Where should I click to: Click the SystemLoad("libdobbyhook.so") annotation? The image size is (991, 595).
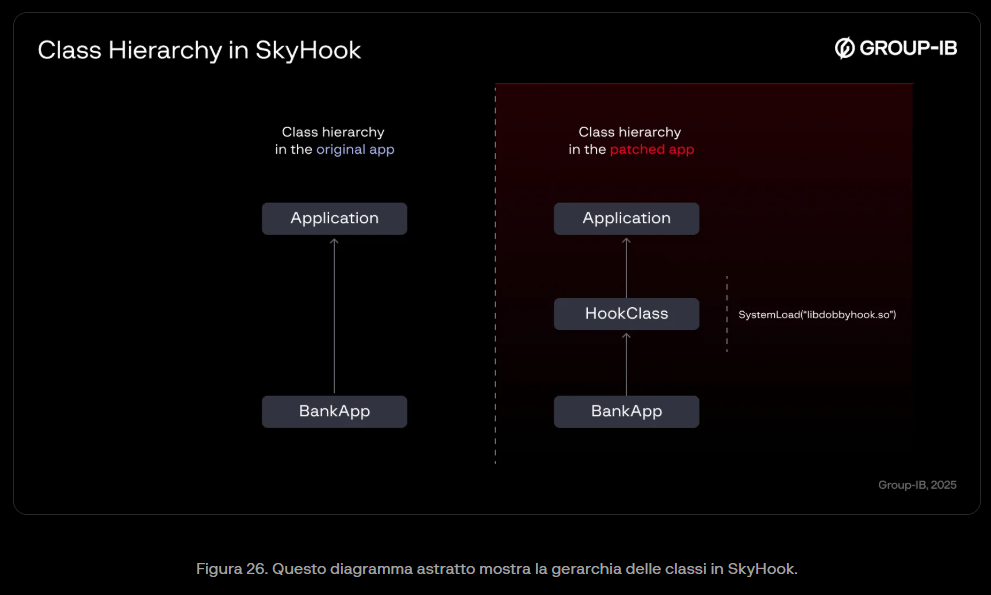[x=817, y=315]
